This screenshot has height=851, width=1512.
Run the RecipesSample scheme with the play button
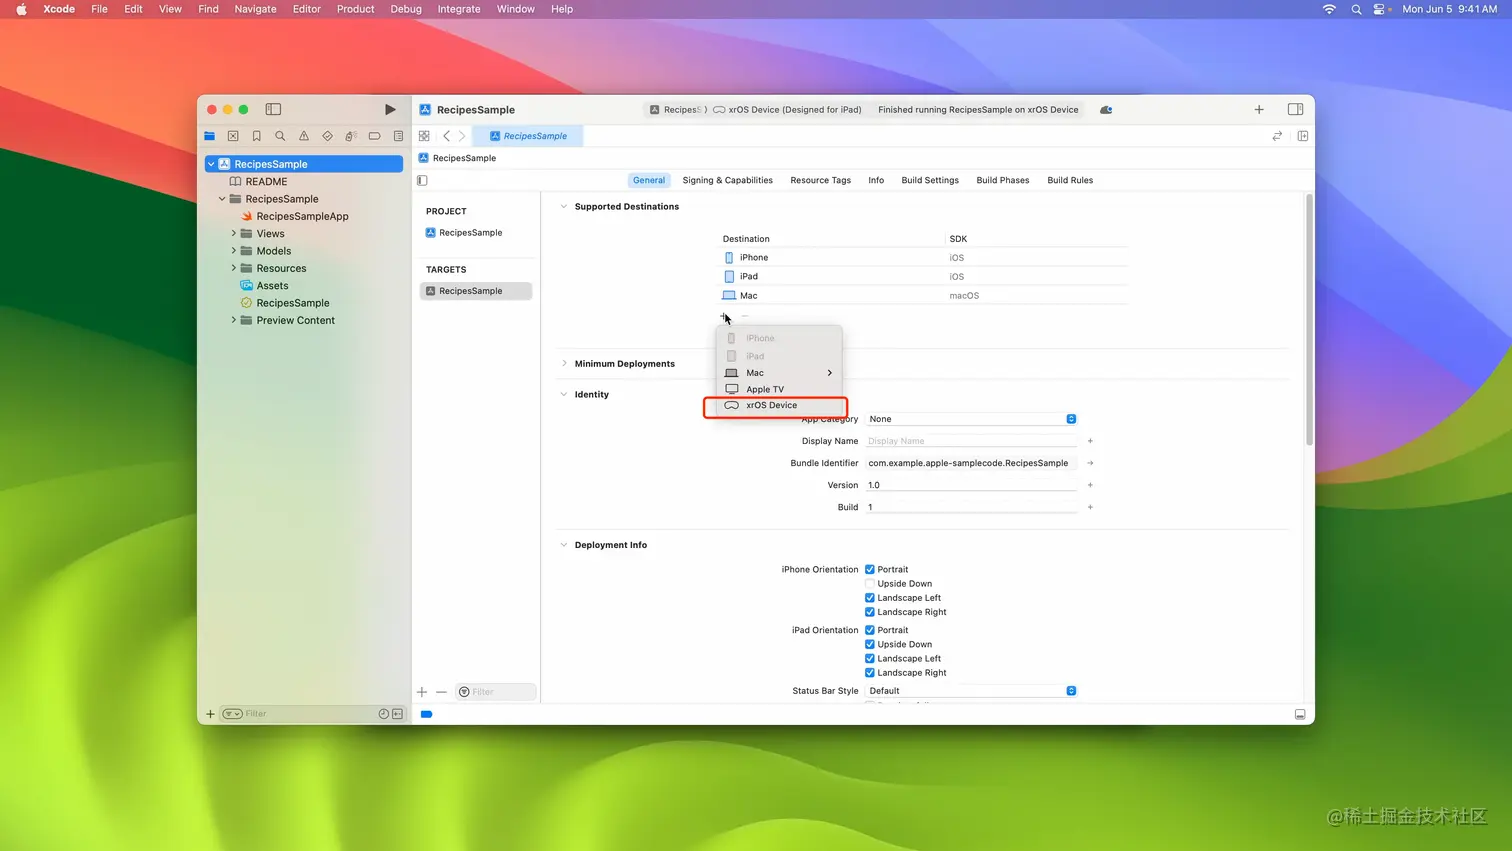390,109
